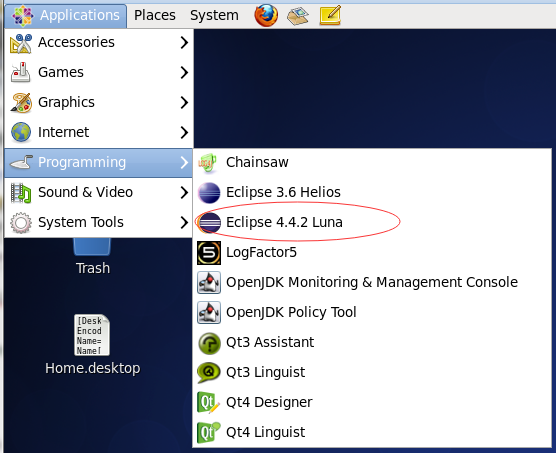Choose the Graphics category

point(99,102)
